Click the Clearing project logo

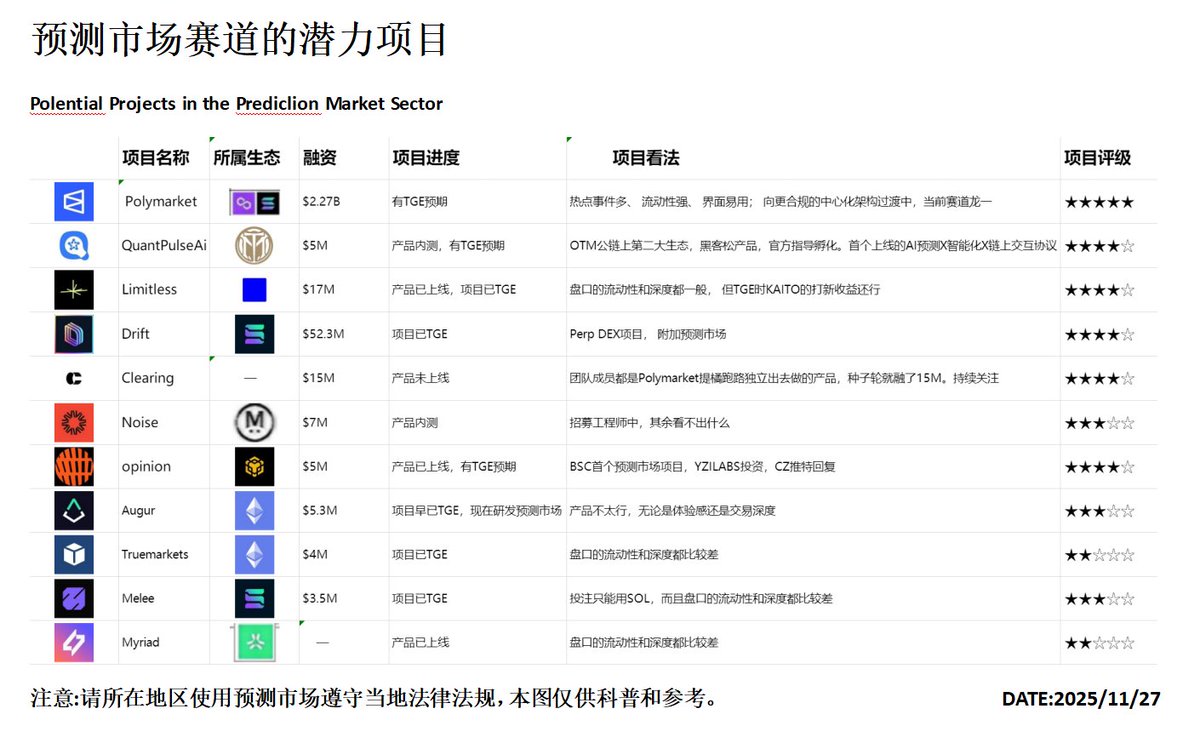73,378
